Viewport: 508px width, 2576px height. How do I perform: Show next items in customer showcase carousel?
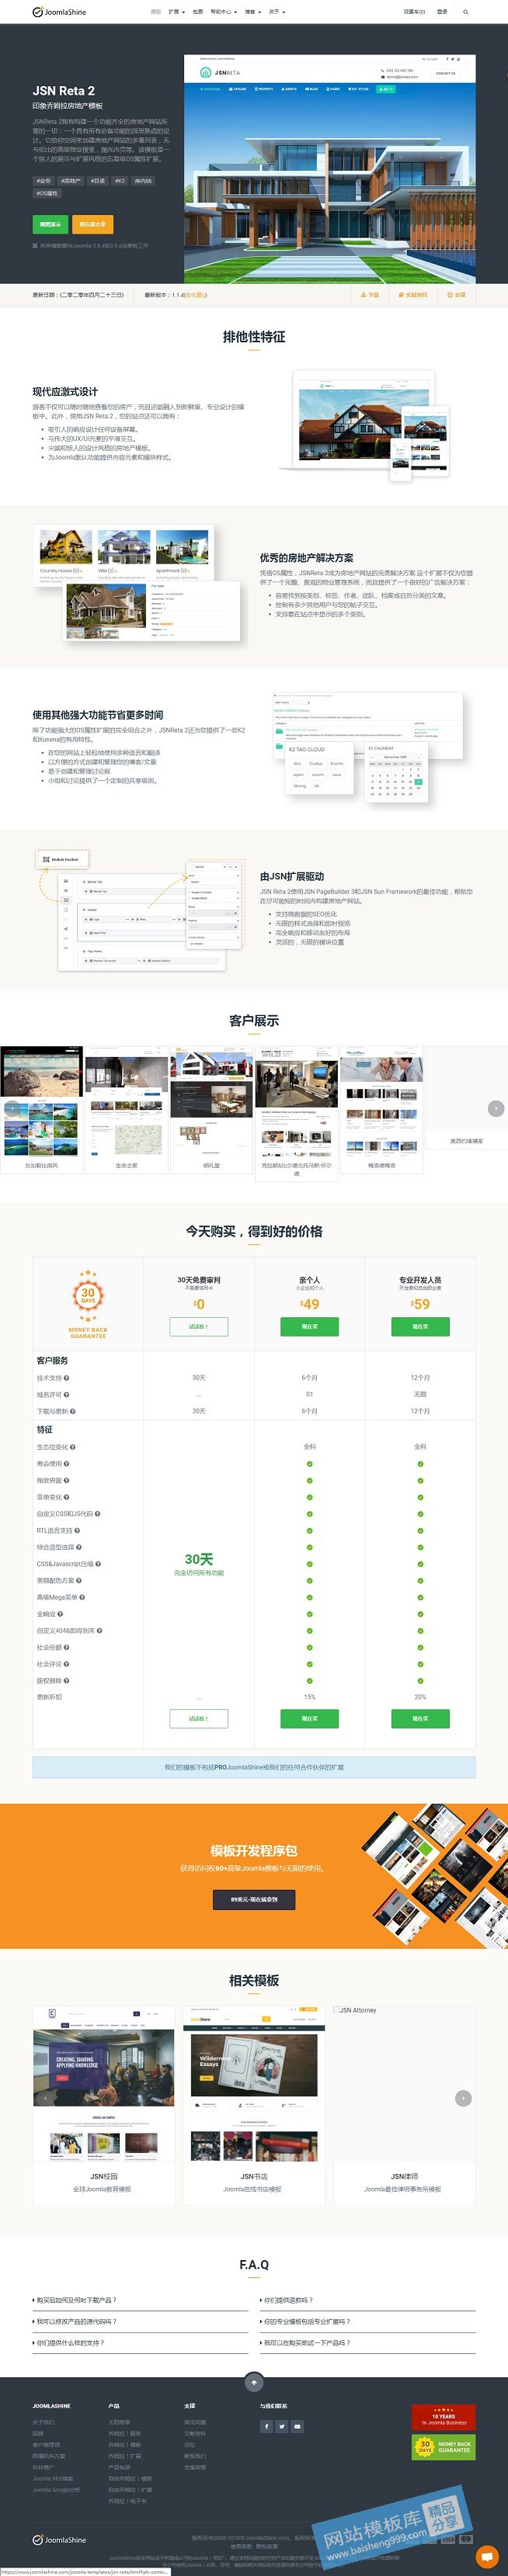(495, 1108)
